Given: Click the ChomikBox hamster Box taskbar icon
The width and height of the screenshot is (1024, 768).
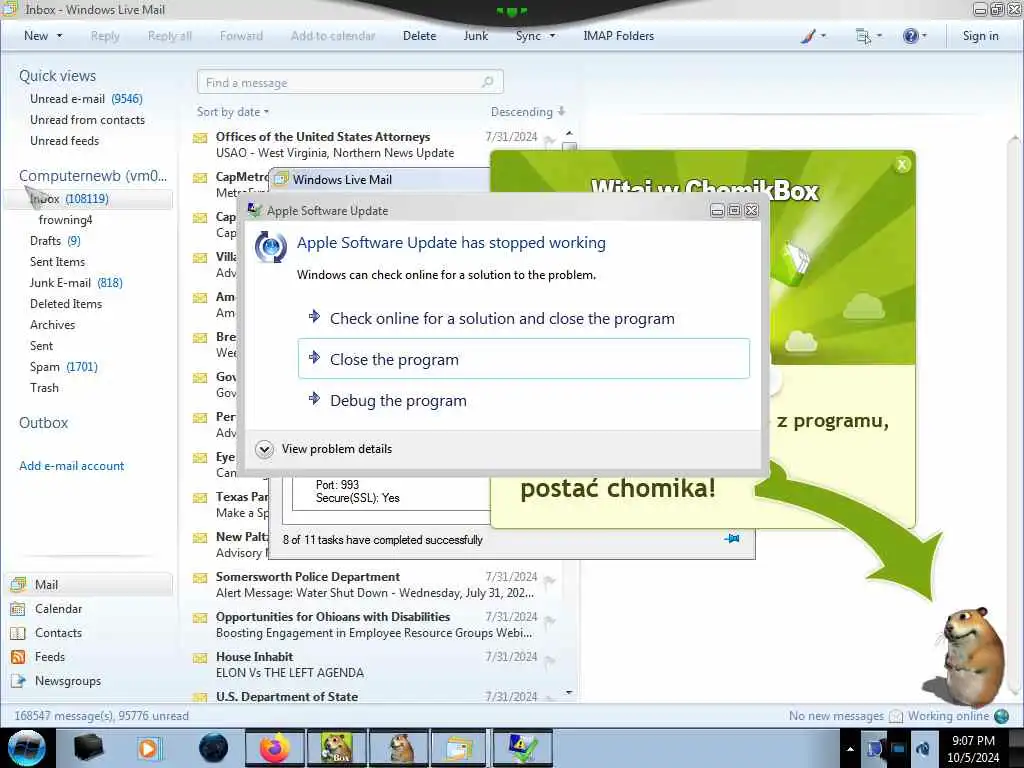Looking at the screenshot, I should 337,748.
